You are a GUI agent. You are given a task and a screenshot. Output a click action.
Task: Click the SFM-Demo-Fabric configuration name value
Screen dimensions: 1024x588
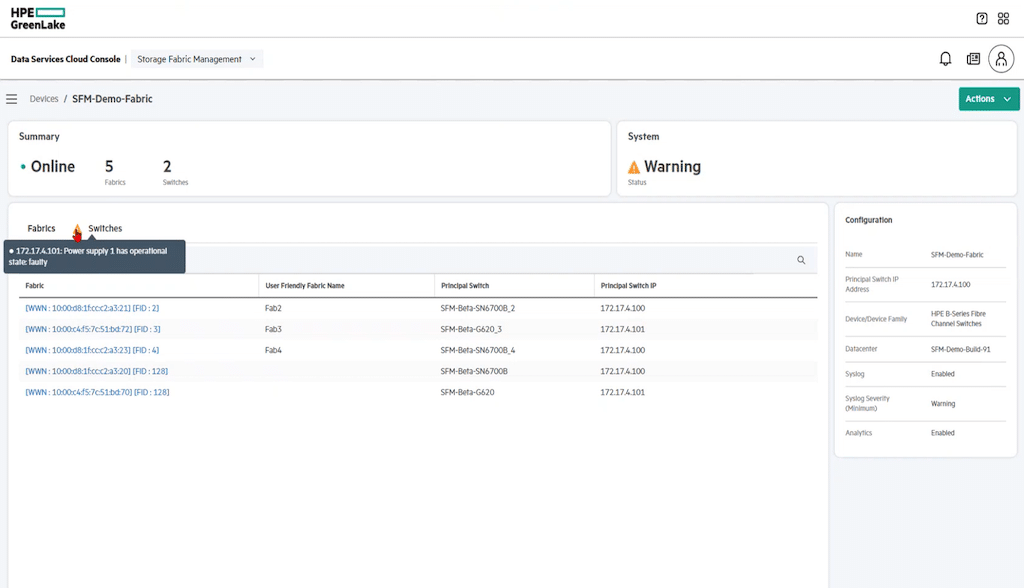coord(957,255)
